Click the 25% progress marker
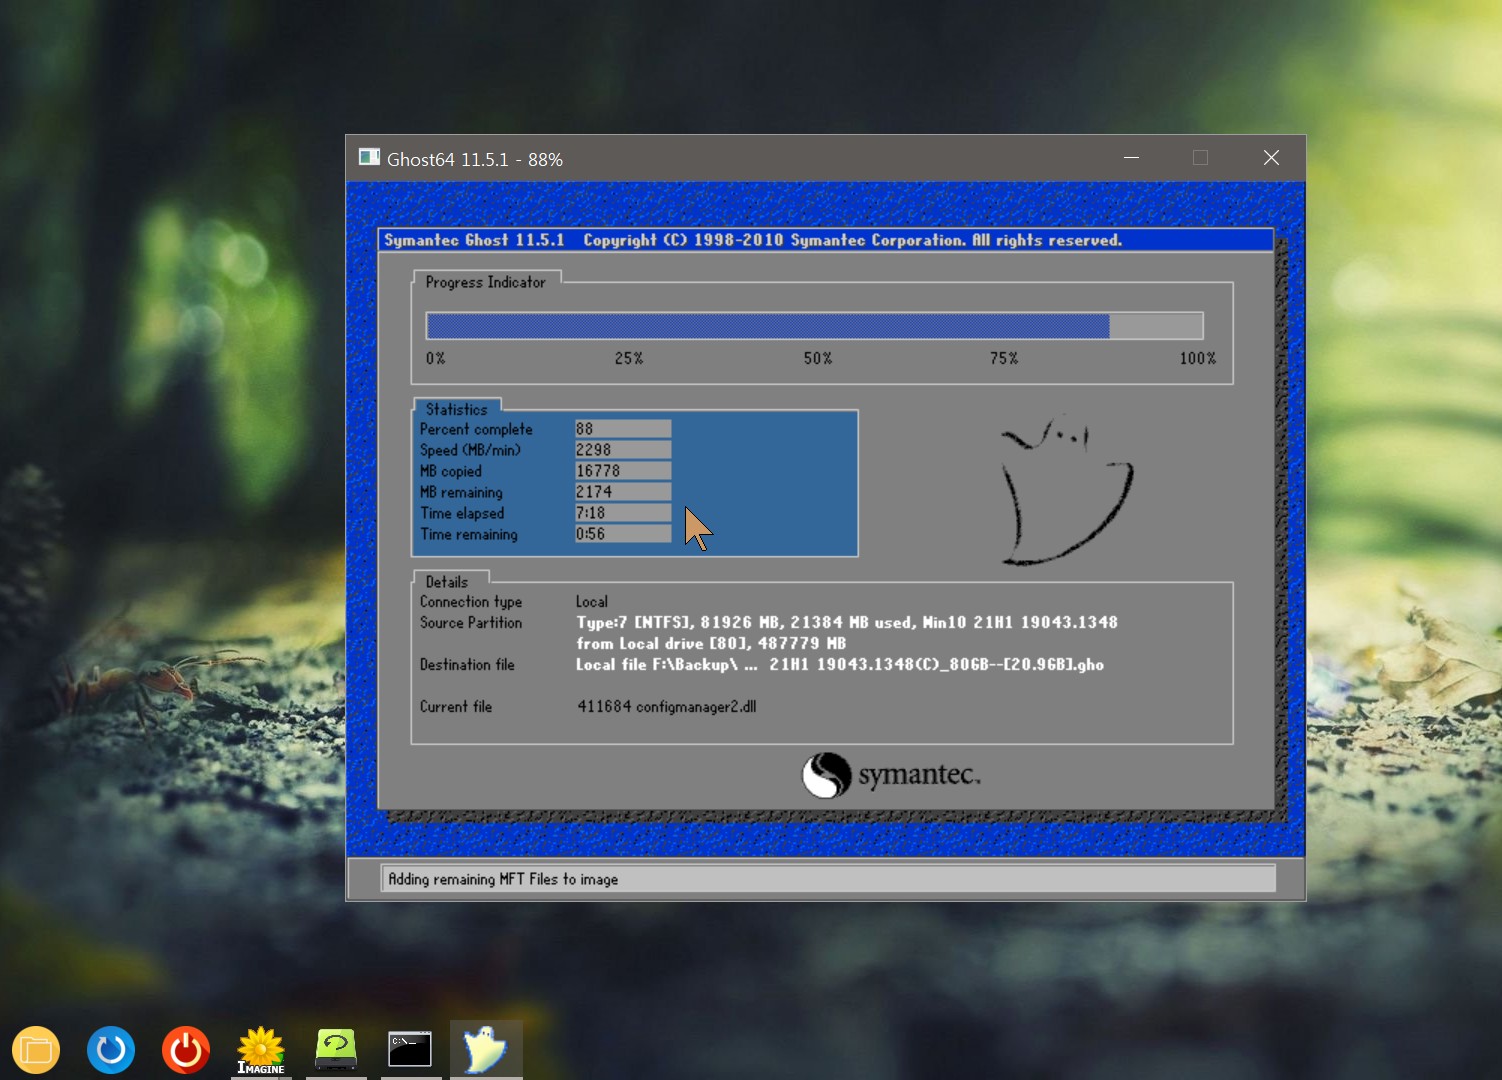Screen dimensions: 1502x1080 coord(629,358)
